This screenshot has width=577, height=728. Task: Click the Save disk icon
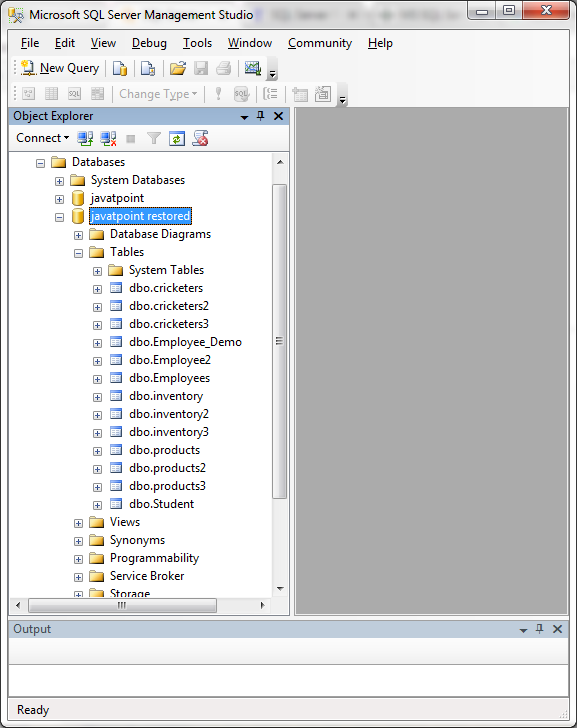coord(201,68)
